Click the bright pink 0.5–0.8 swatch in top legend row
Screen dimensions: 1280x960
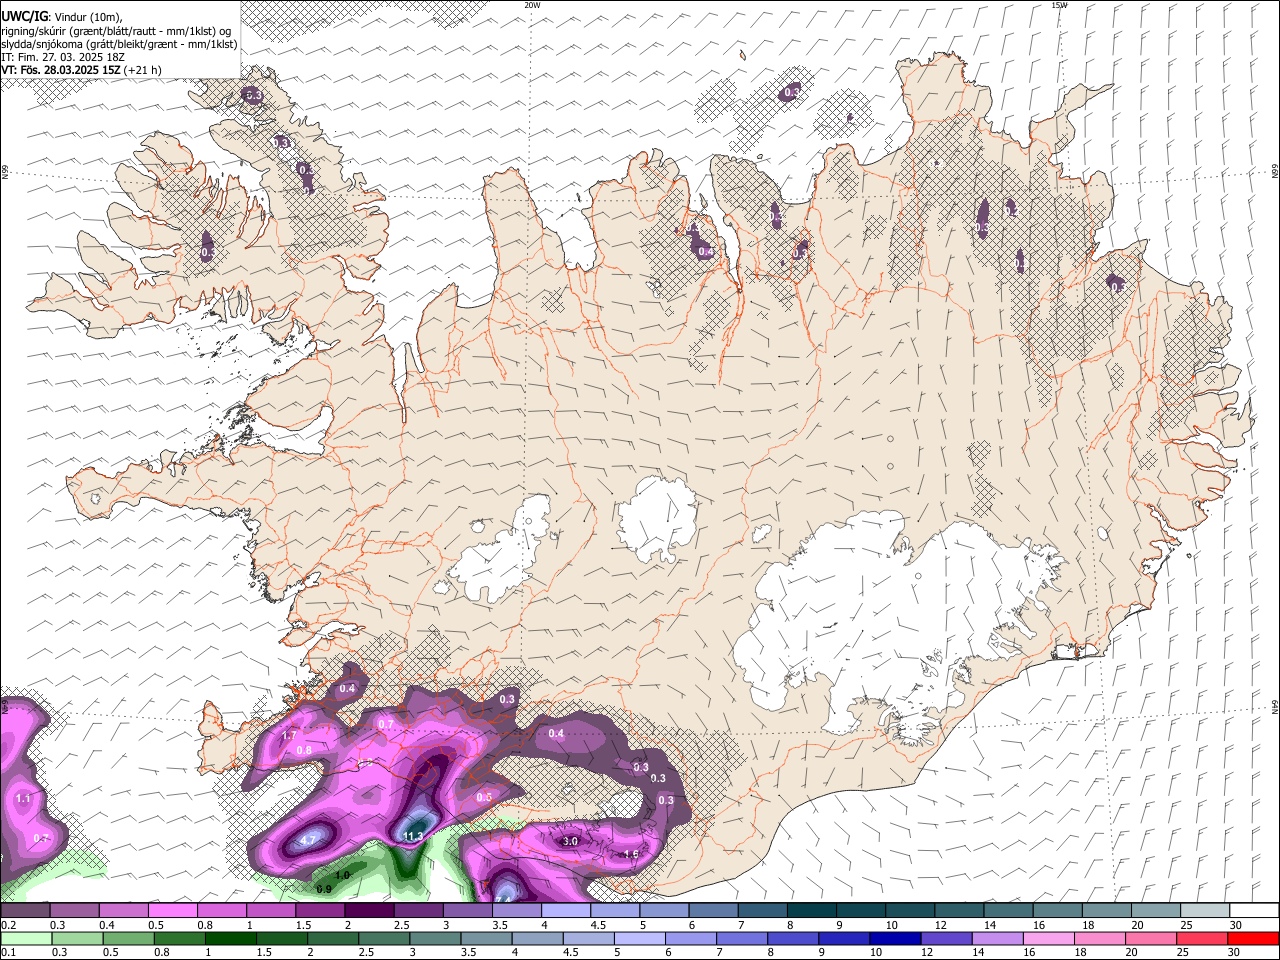tap(172, 911)
